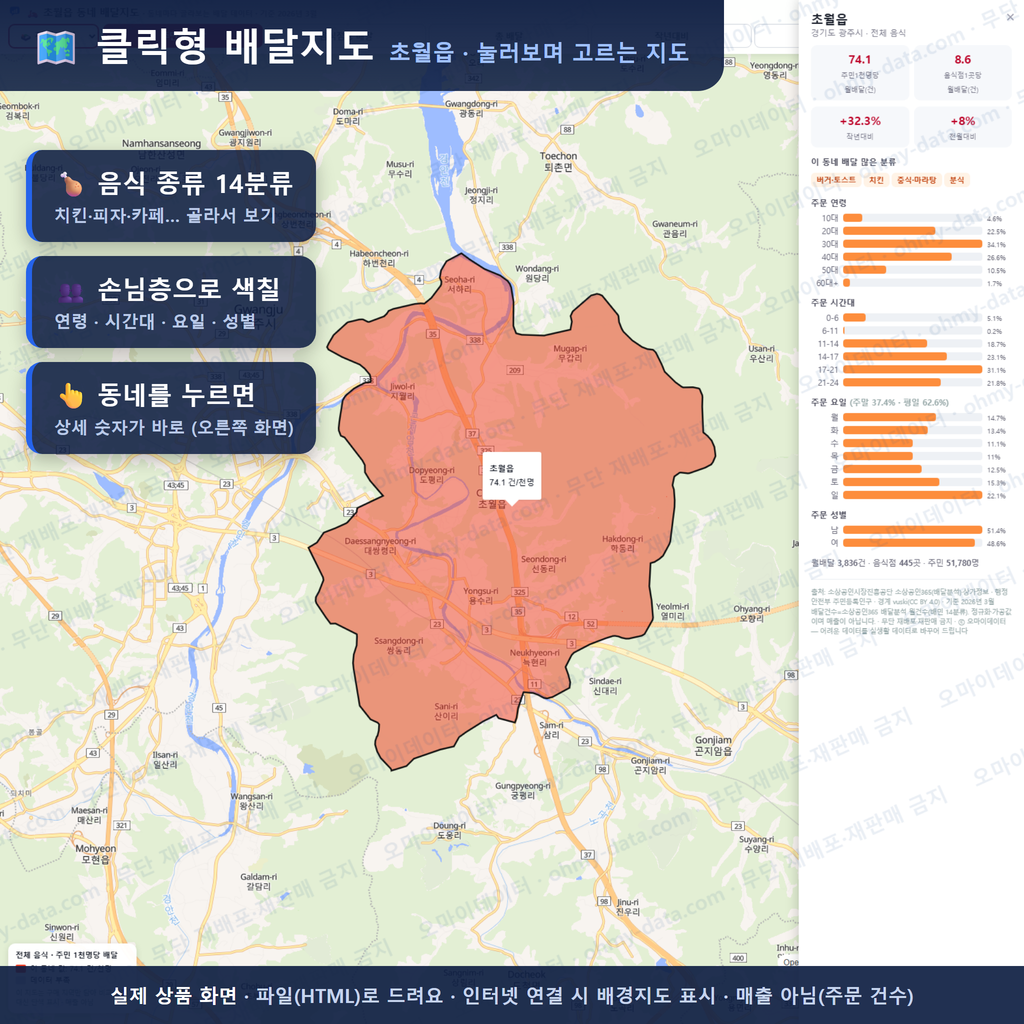Select the 중식·마라탕 category chip
The height and width of the screenshot is (1024, 1024).
pos(916,180)
